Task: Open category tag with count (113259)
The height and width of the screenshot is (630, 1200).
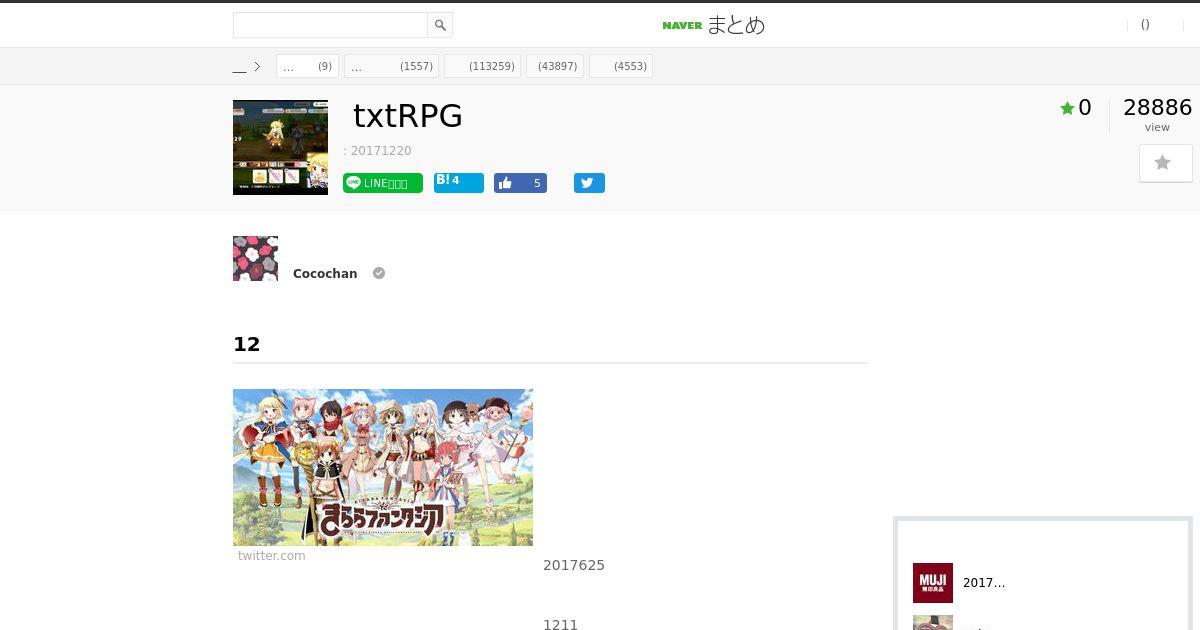Action: tap(482, 66)
